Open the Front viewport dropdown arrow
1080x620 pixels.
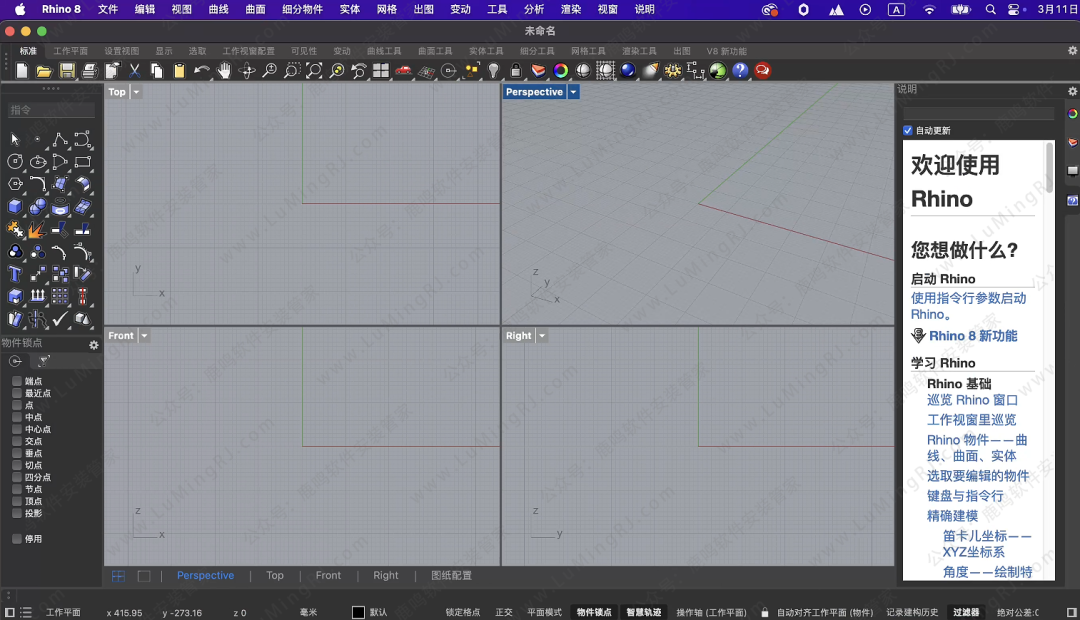tap(144, 336)
